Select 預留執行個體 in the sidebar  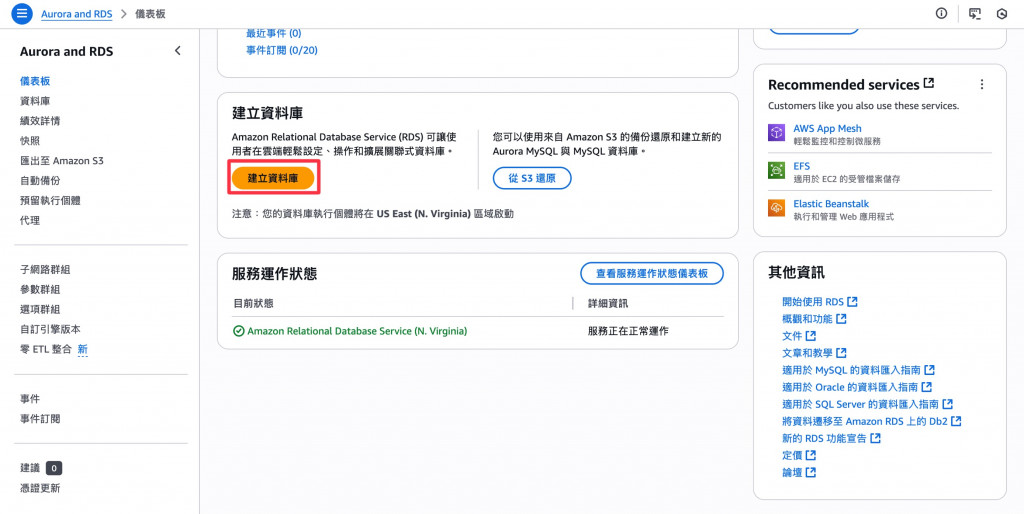tap(50, 201)
